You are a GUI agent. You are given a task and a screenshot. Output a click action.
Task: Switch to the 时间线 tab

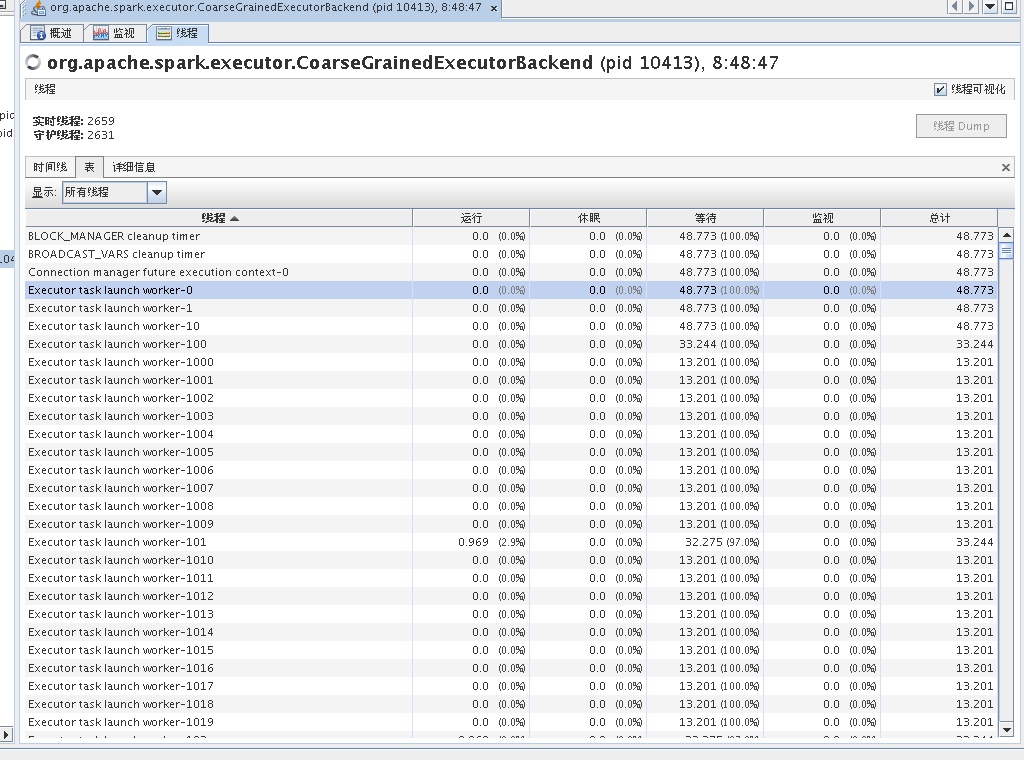tap(50, 167)
